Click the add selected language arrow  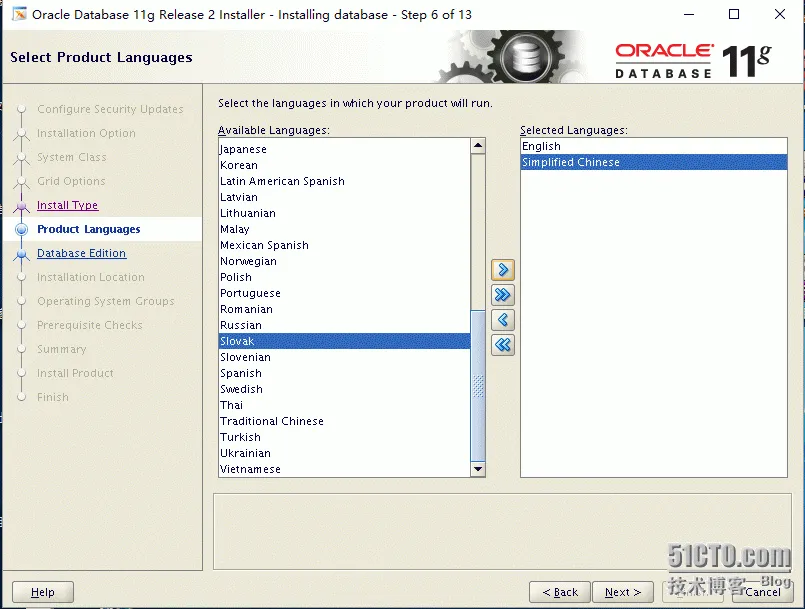(503, 270)
